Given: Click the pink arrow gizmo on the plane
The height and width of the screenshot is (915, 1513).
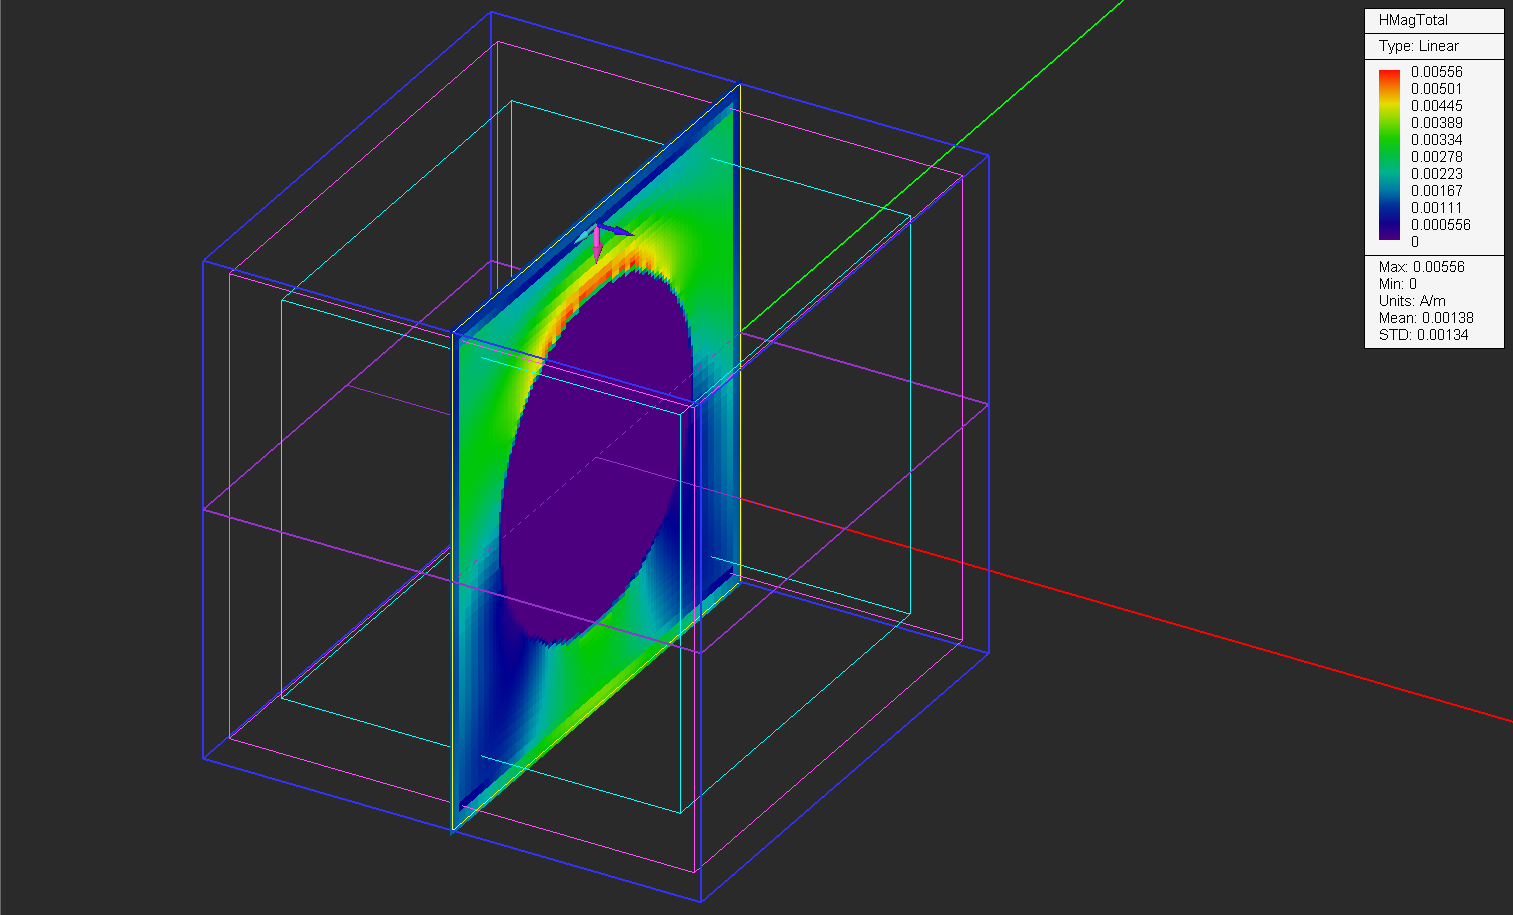Looking at the screenshot, I should pos(597,245).
